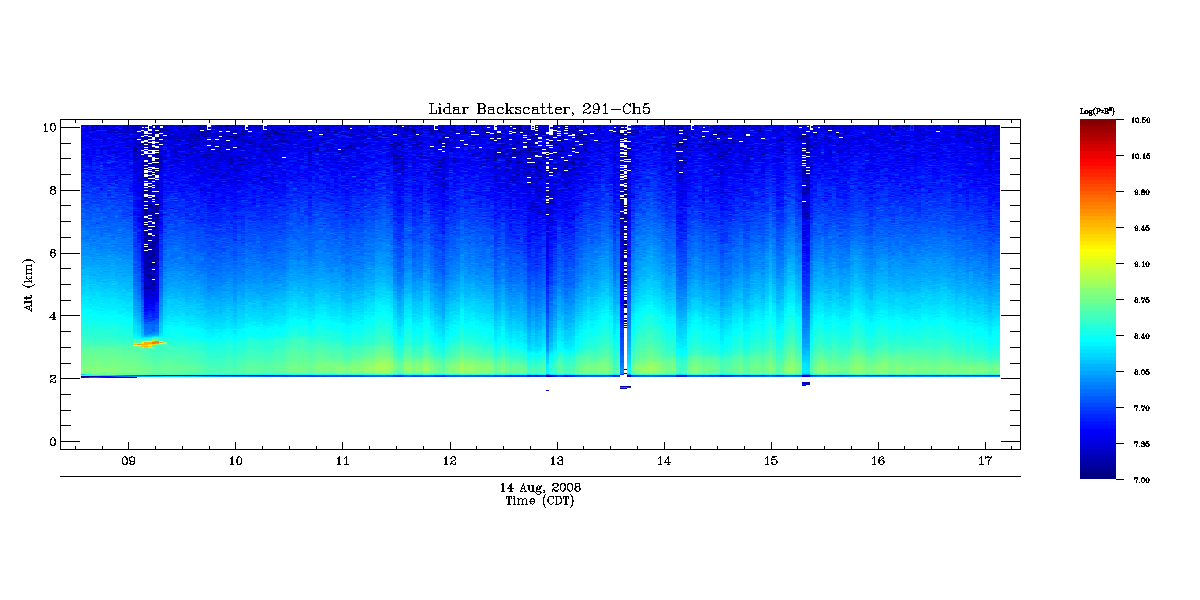
Task: Click the x-axis tick label '13'
Action: [557, 461]
